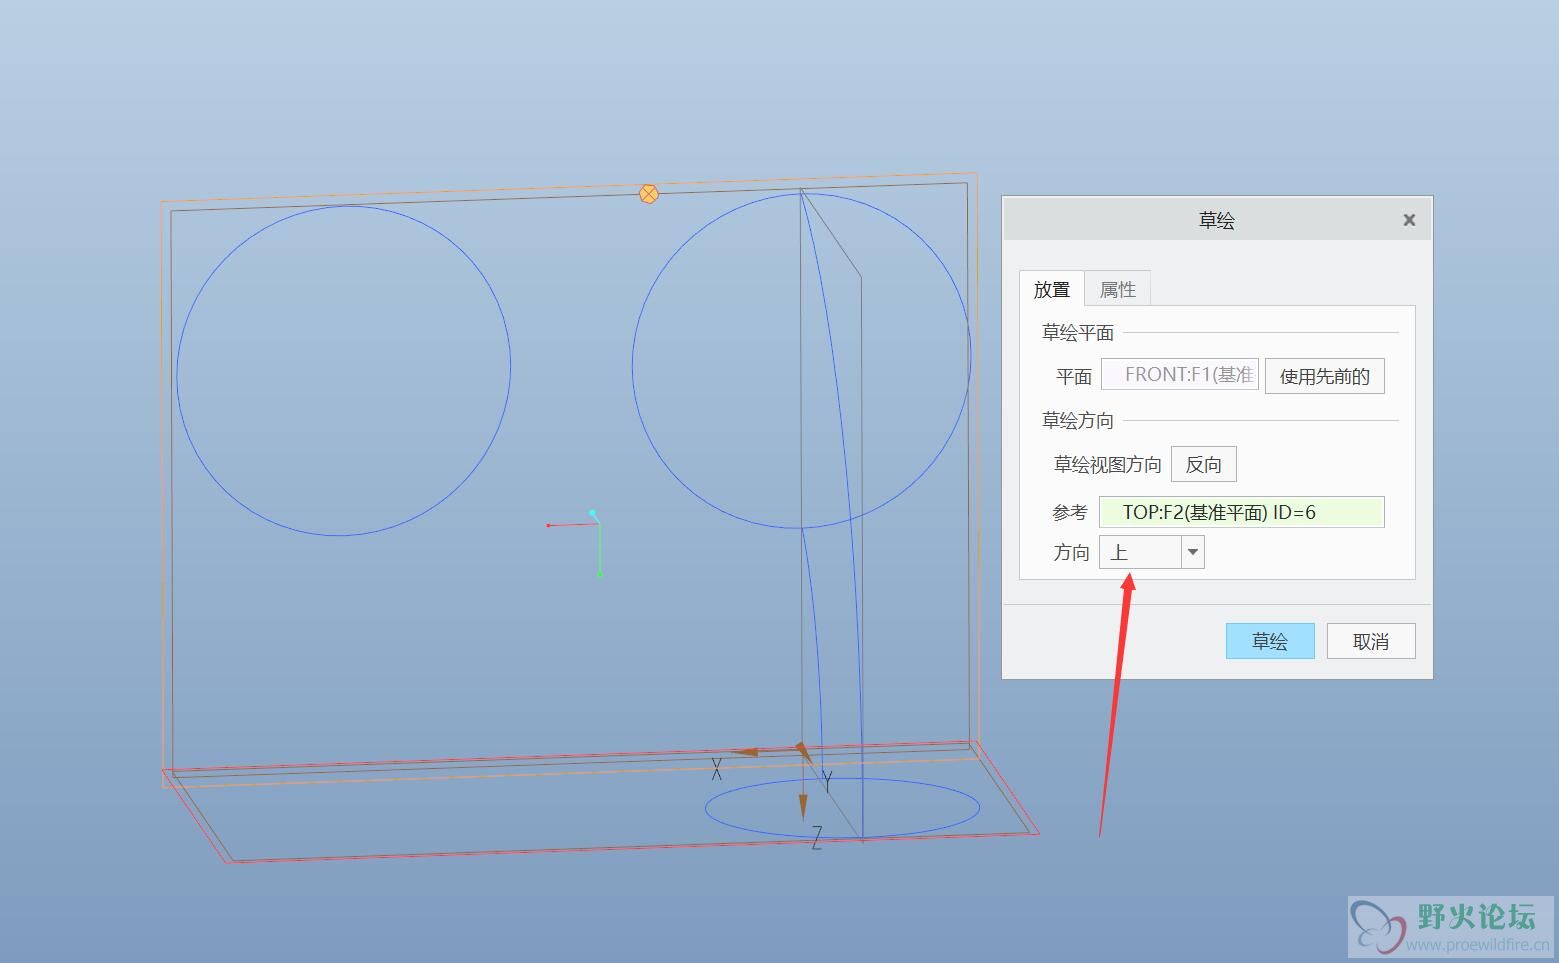The image size is (1559, 963).
Task: Click the downward brown arrow above the Z label
Action: coord(802,808)
